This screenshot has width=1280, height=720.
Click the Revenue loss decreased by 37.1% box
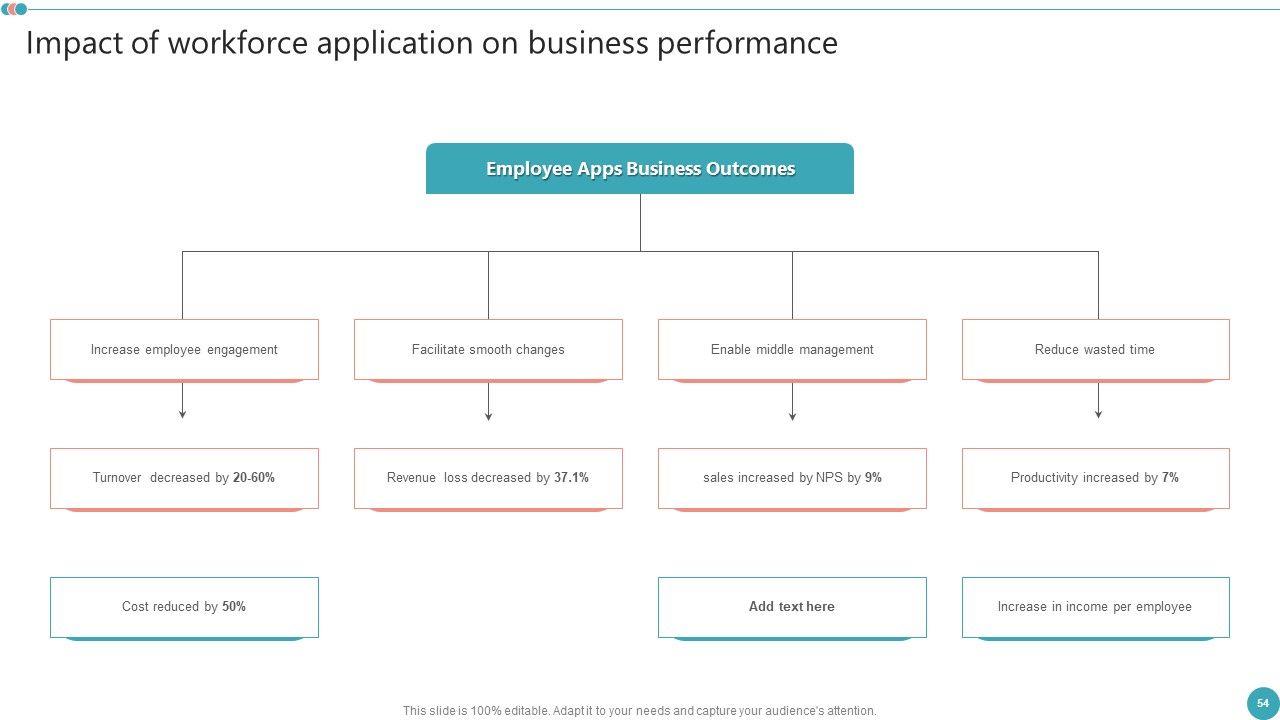pos(488,478)
